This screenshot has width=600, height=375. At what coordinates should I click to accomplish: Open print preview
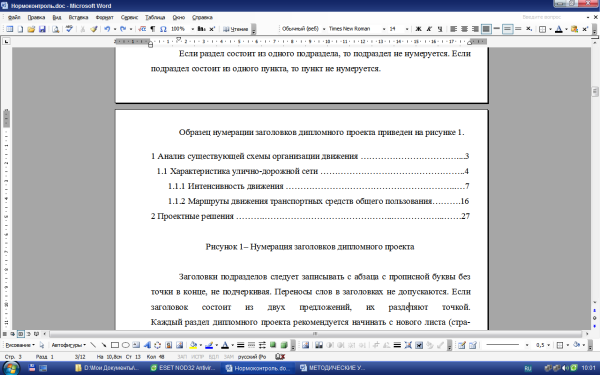(55, 29)
